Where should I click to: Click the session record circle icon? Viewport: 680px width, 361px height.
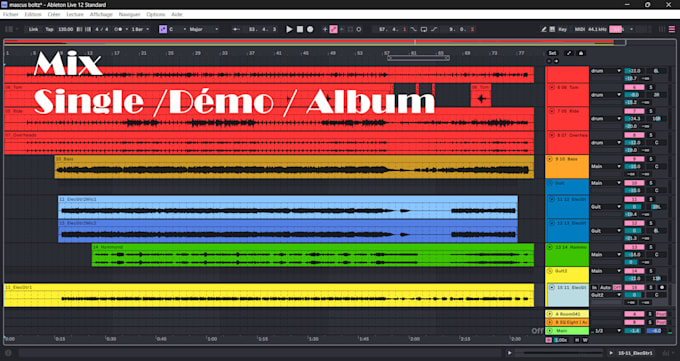coord(359,30)
